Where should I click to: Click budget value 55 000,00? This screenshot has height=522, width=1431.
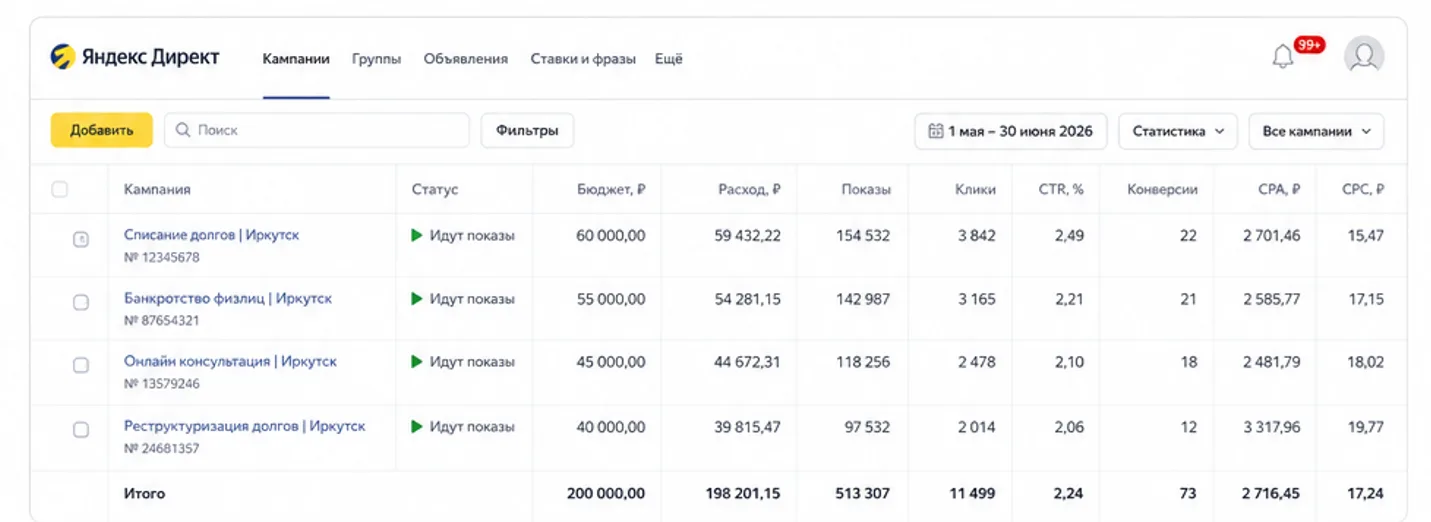pyautogui.click(x=611, y=299)
